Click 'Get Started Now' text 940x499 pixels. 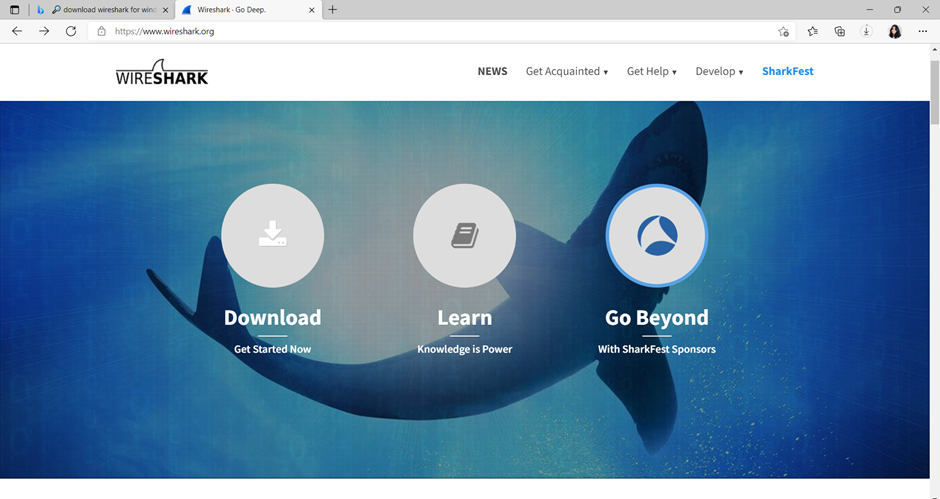[x=273, y=349]
